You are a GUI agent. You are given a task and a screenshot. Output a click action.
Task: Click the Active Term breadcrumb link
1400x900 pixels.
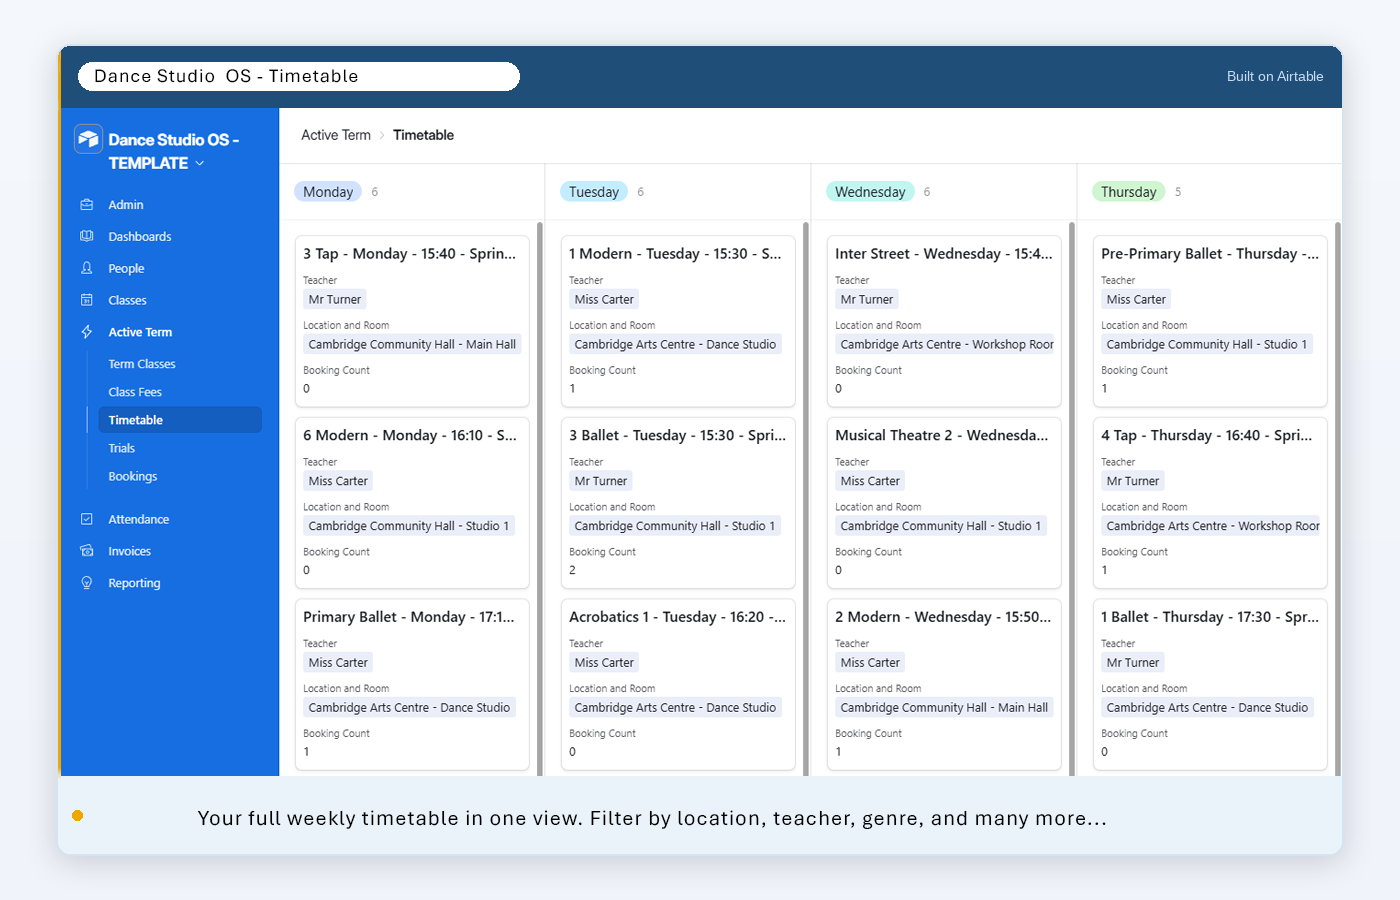[x=336, y=135]
